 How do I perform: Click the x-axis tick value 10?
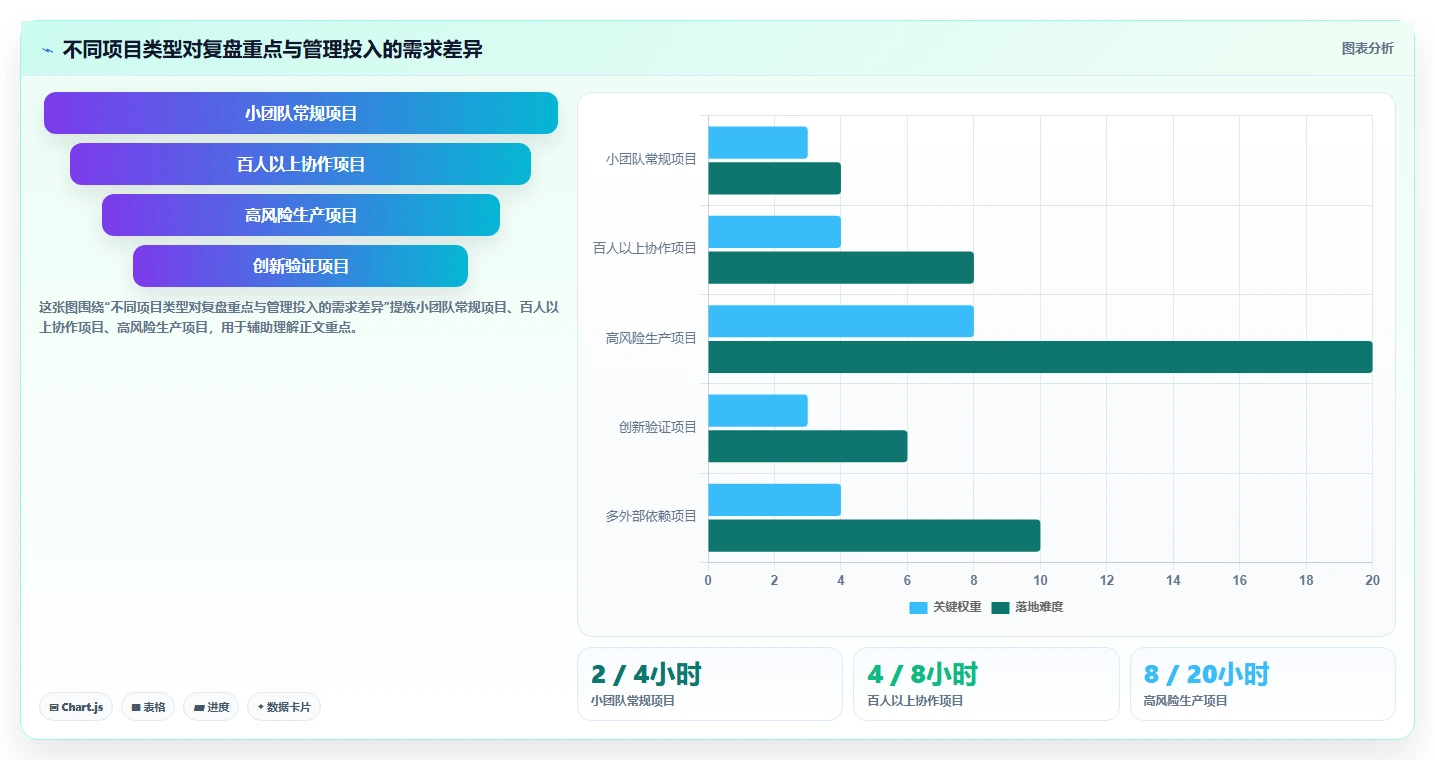point(1040,581)
